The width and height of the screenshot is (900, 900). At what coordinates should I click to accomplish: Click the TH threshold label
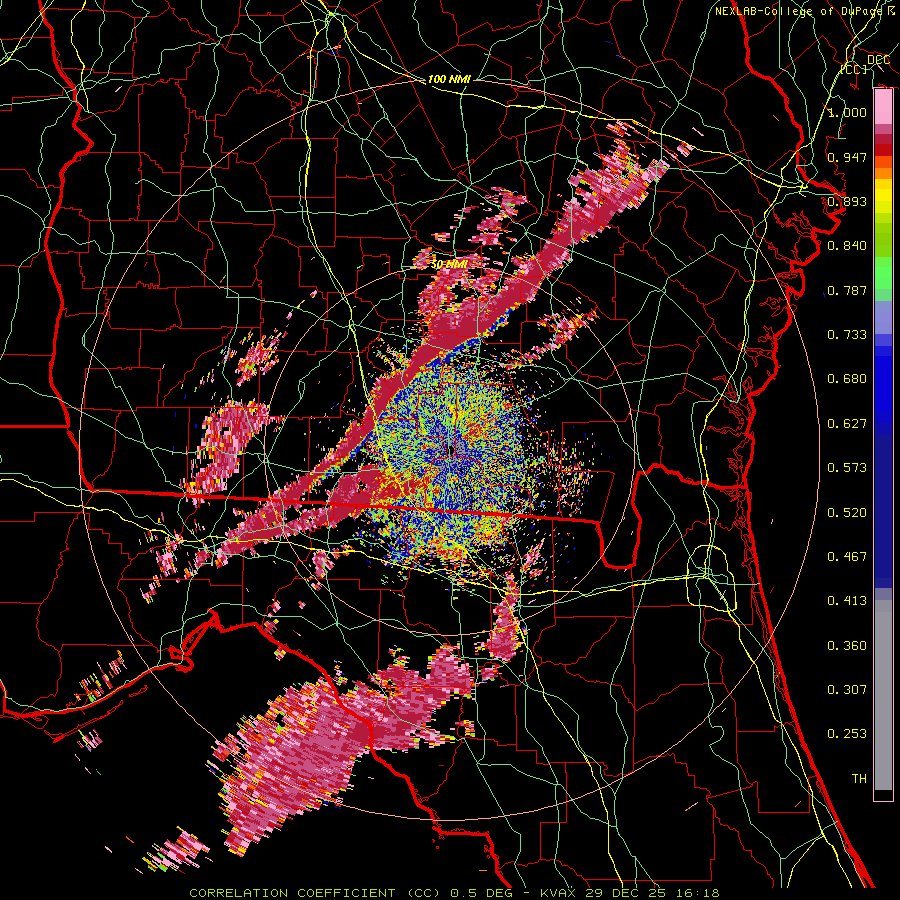(x=859, y=779)
